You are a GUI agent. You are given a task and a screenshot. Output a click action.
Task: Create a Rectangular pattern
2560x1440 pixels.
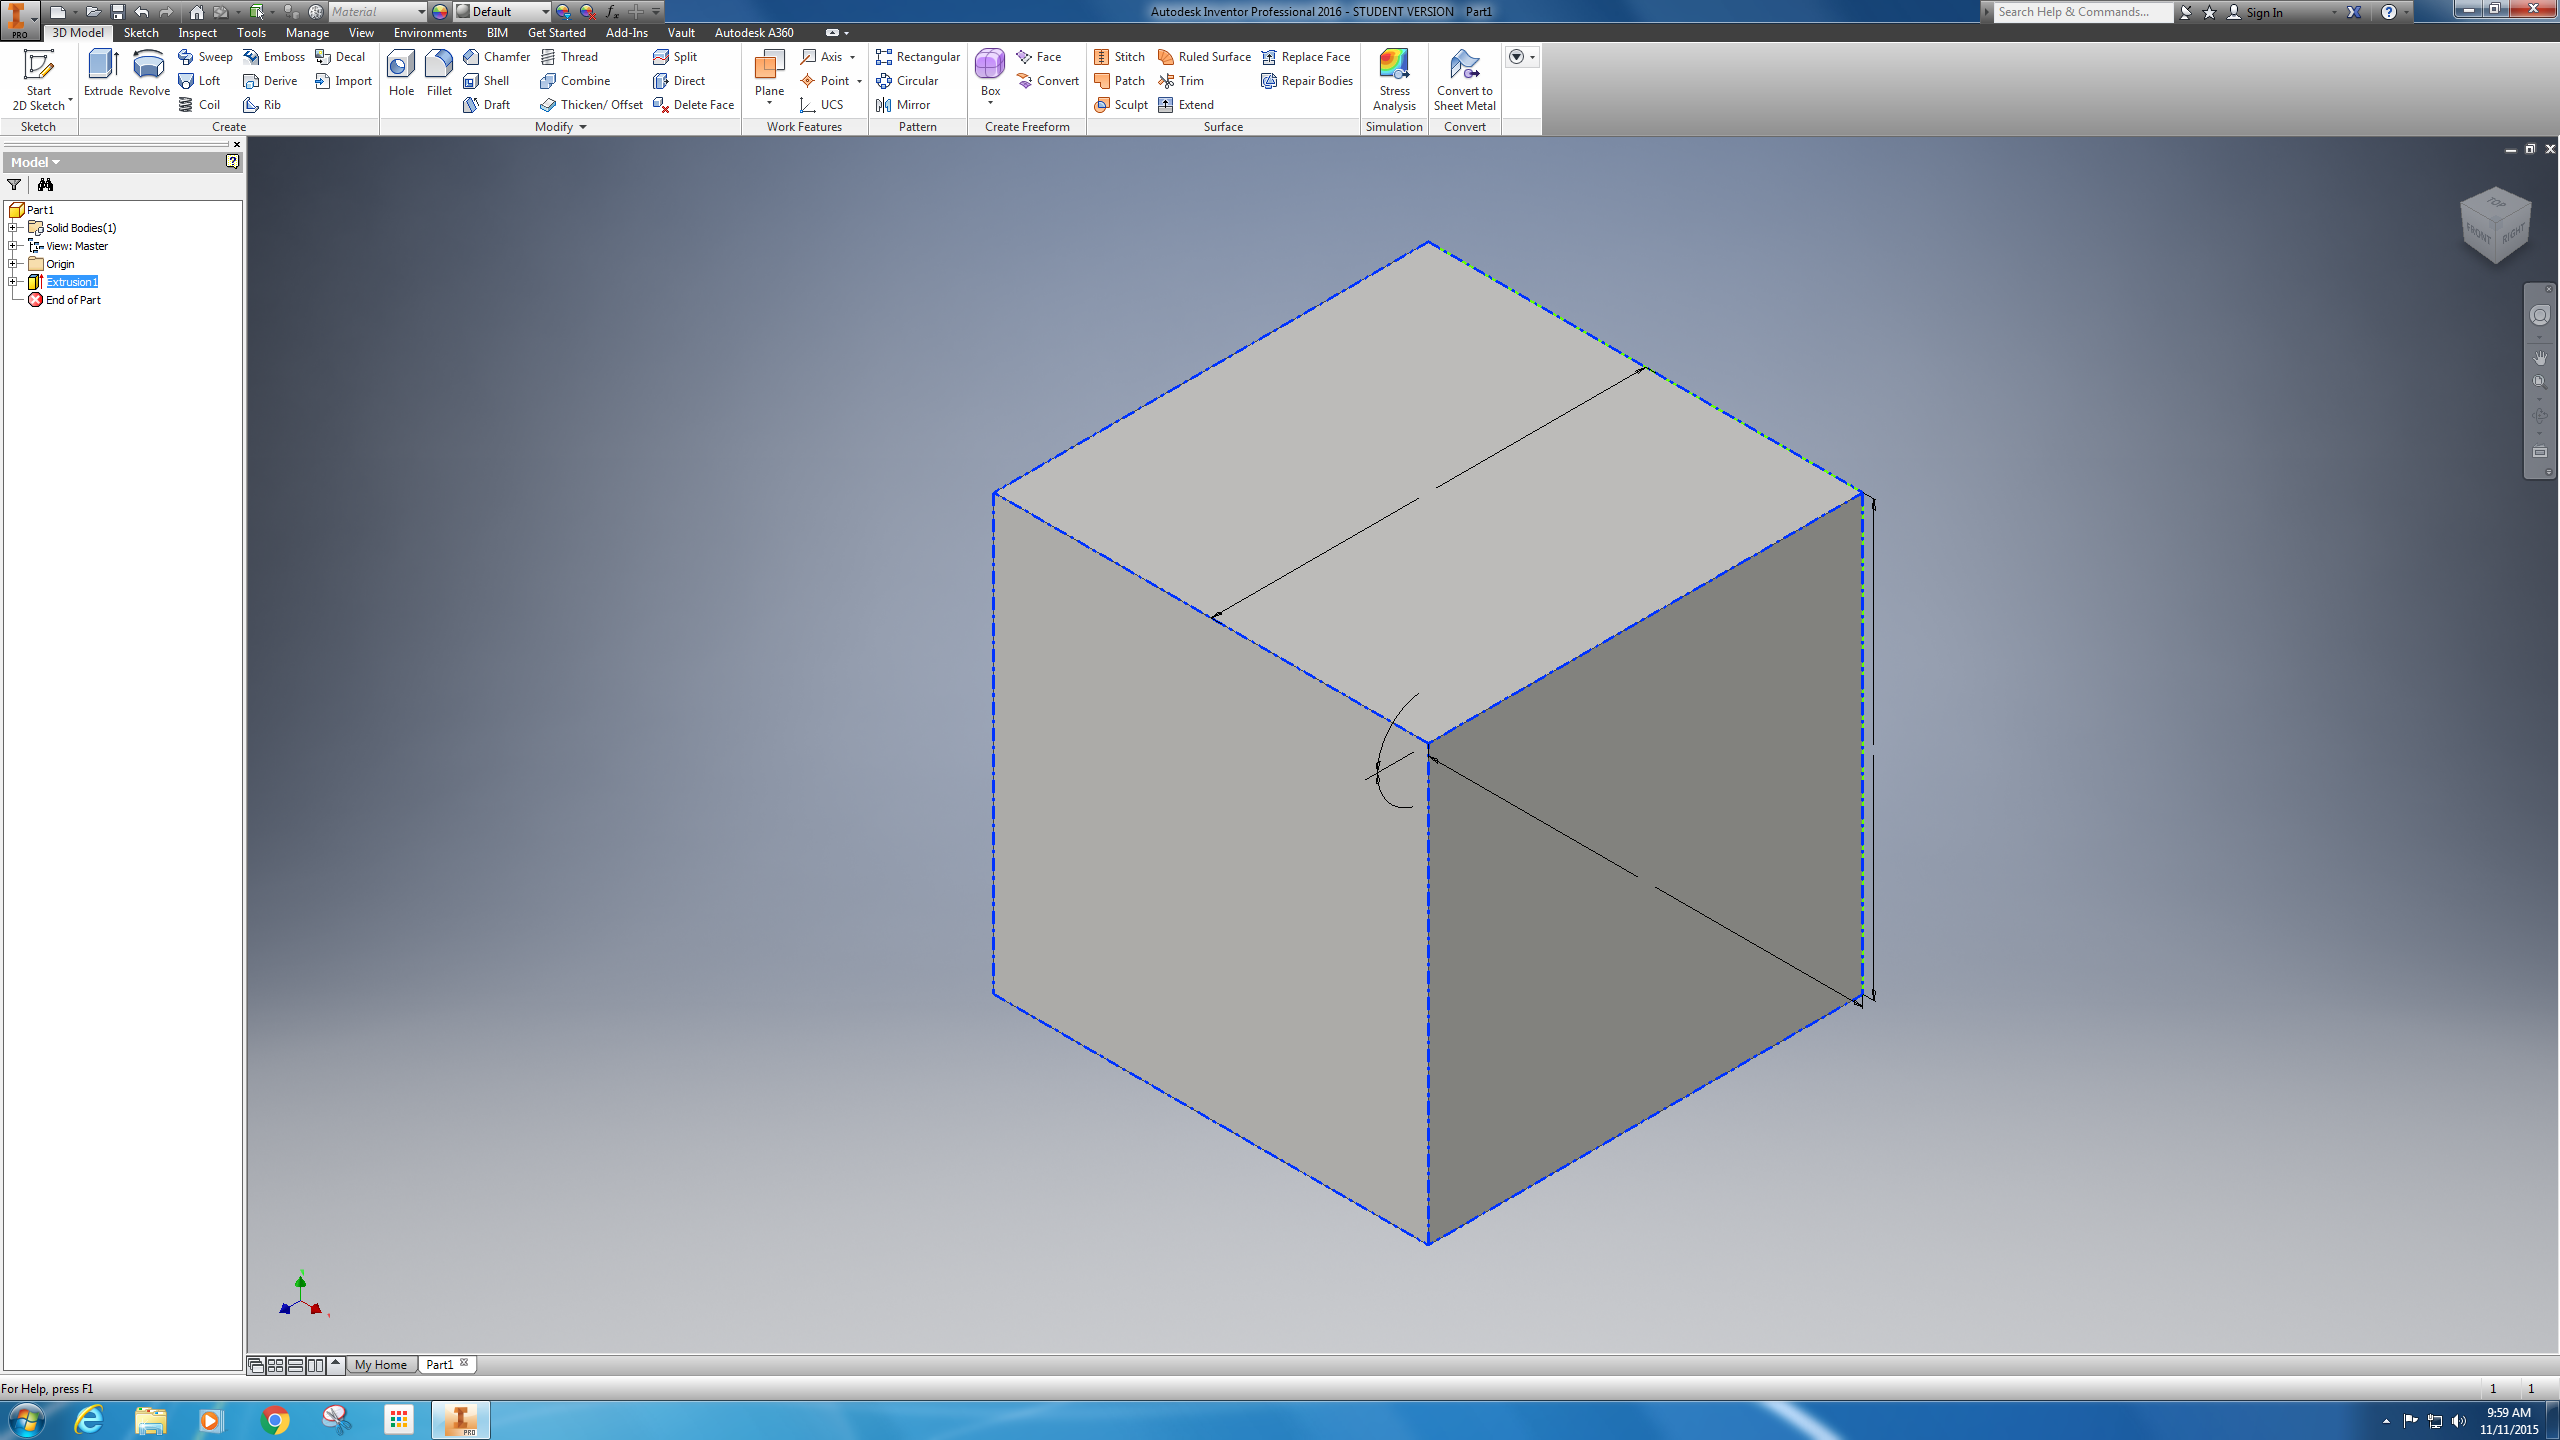pyautogui.click(x=917, y=57)
